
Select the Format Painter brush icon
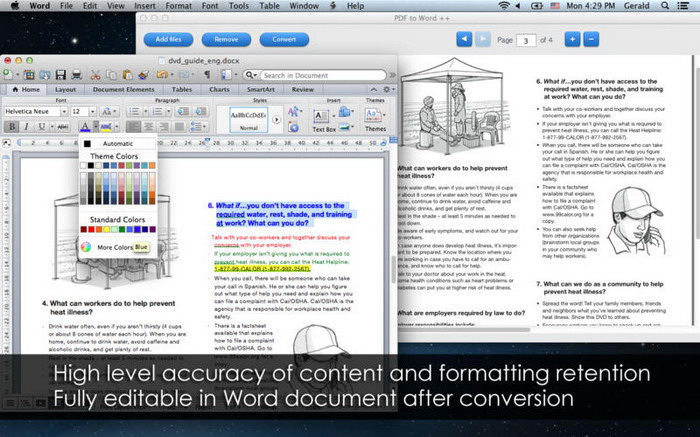coord(143,75)
